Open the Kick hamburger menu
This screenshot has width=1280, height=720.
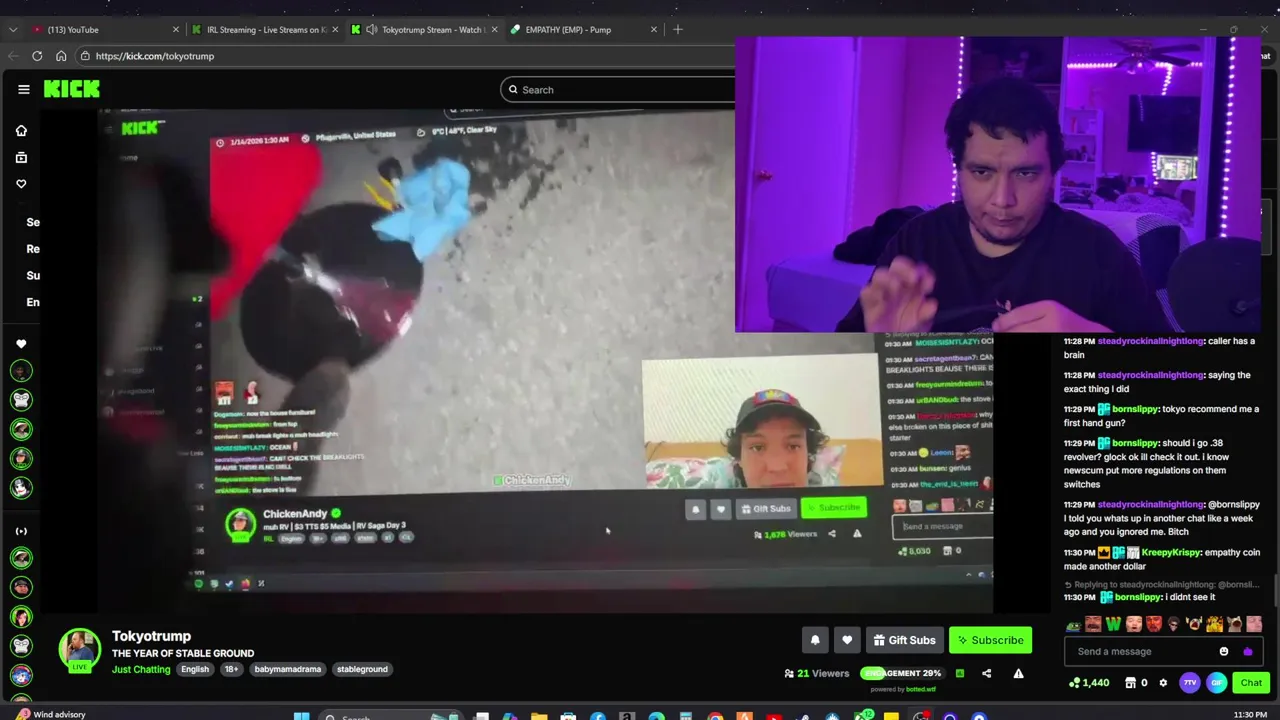point(24,89)
